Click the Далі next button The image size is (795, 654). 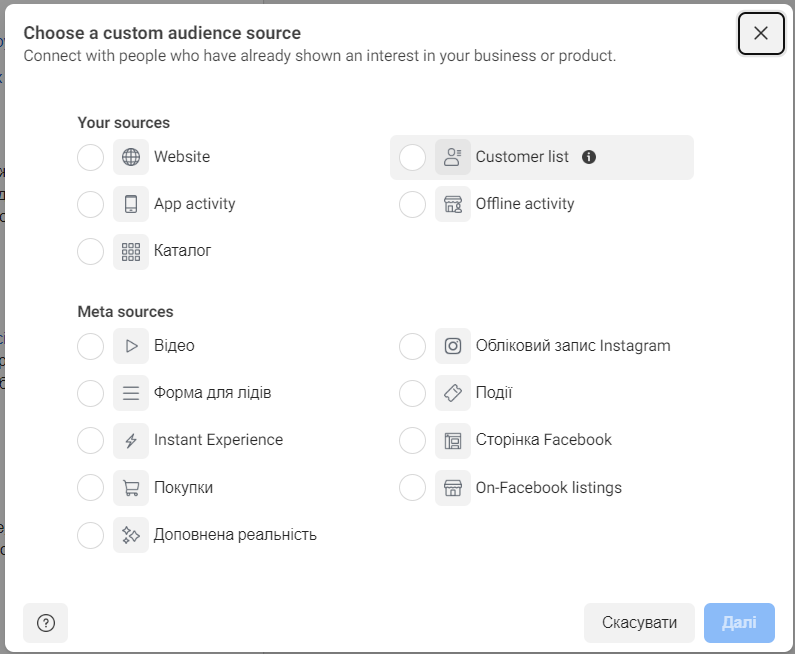pos(739,622)
